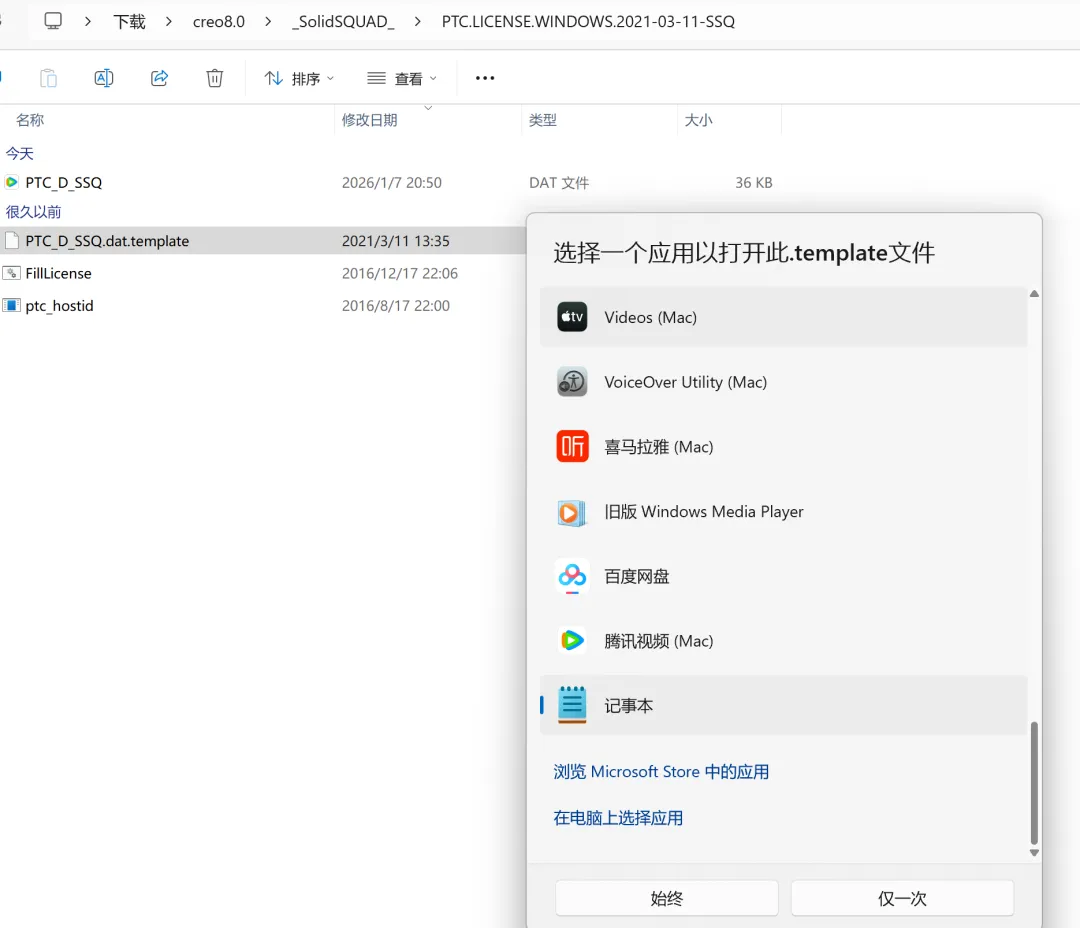Image resolution: width=1080 pixels, height=928 pixels.
Task: Expand the chevron after _SolidSQUAD_ in breadcrumb
Action: click(417, 21)
